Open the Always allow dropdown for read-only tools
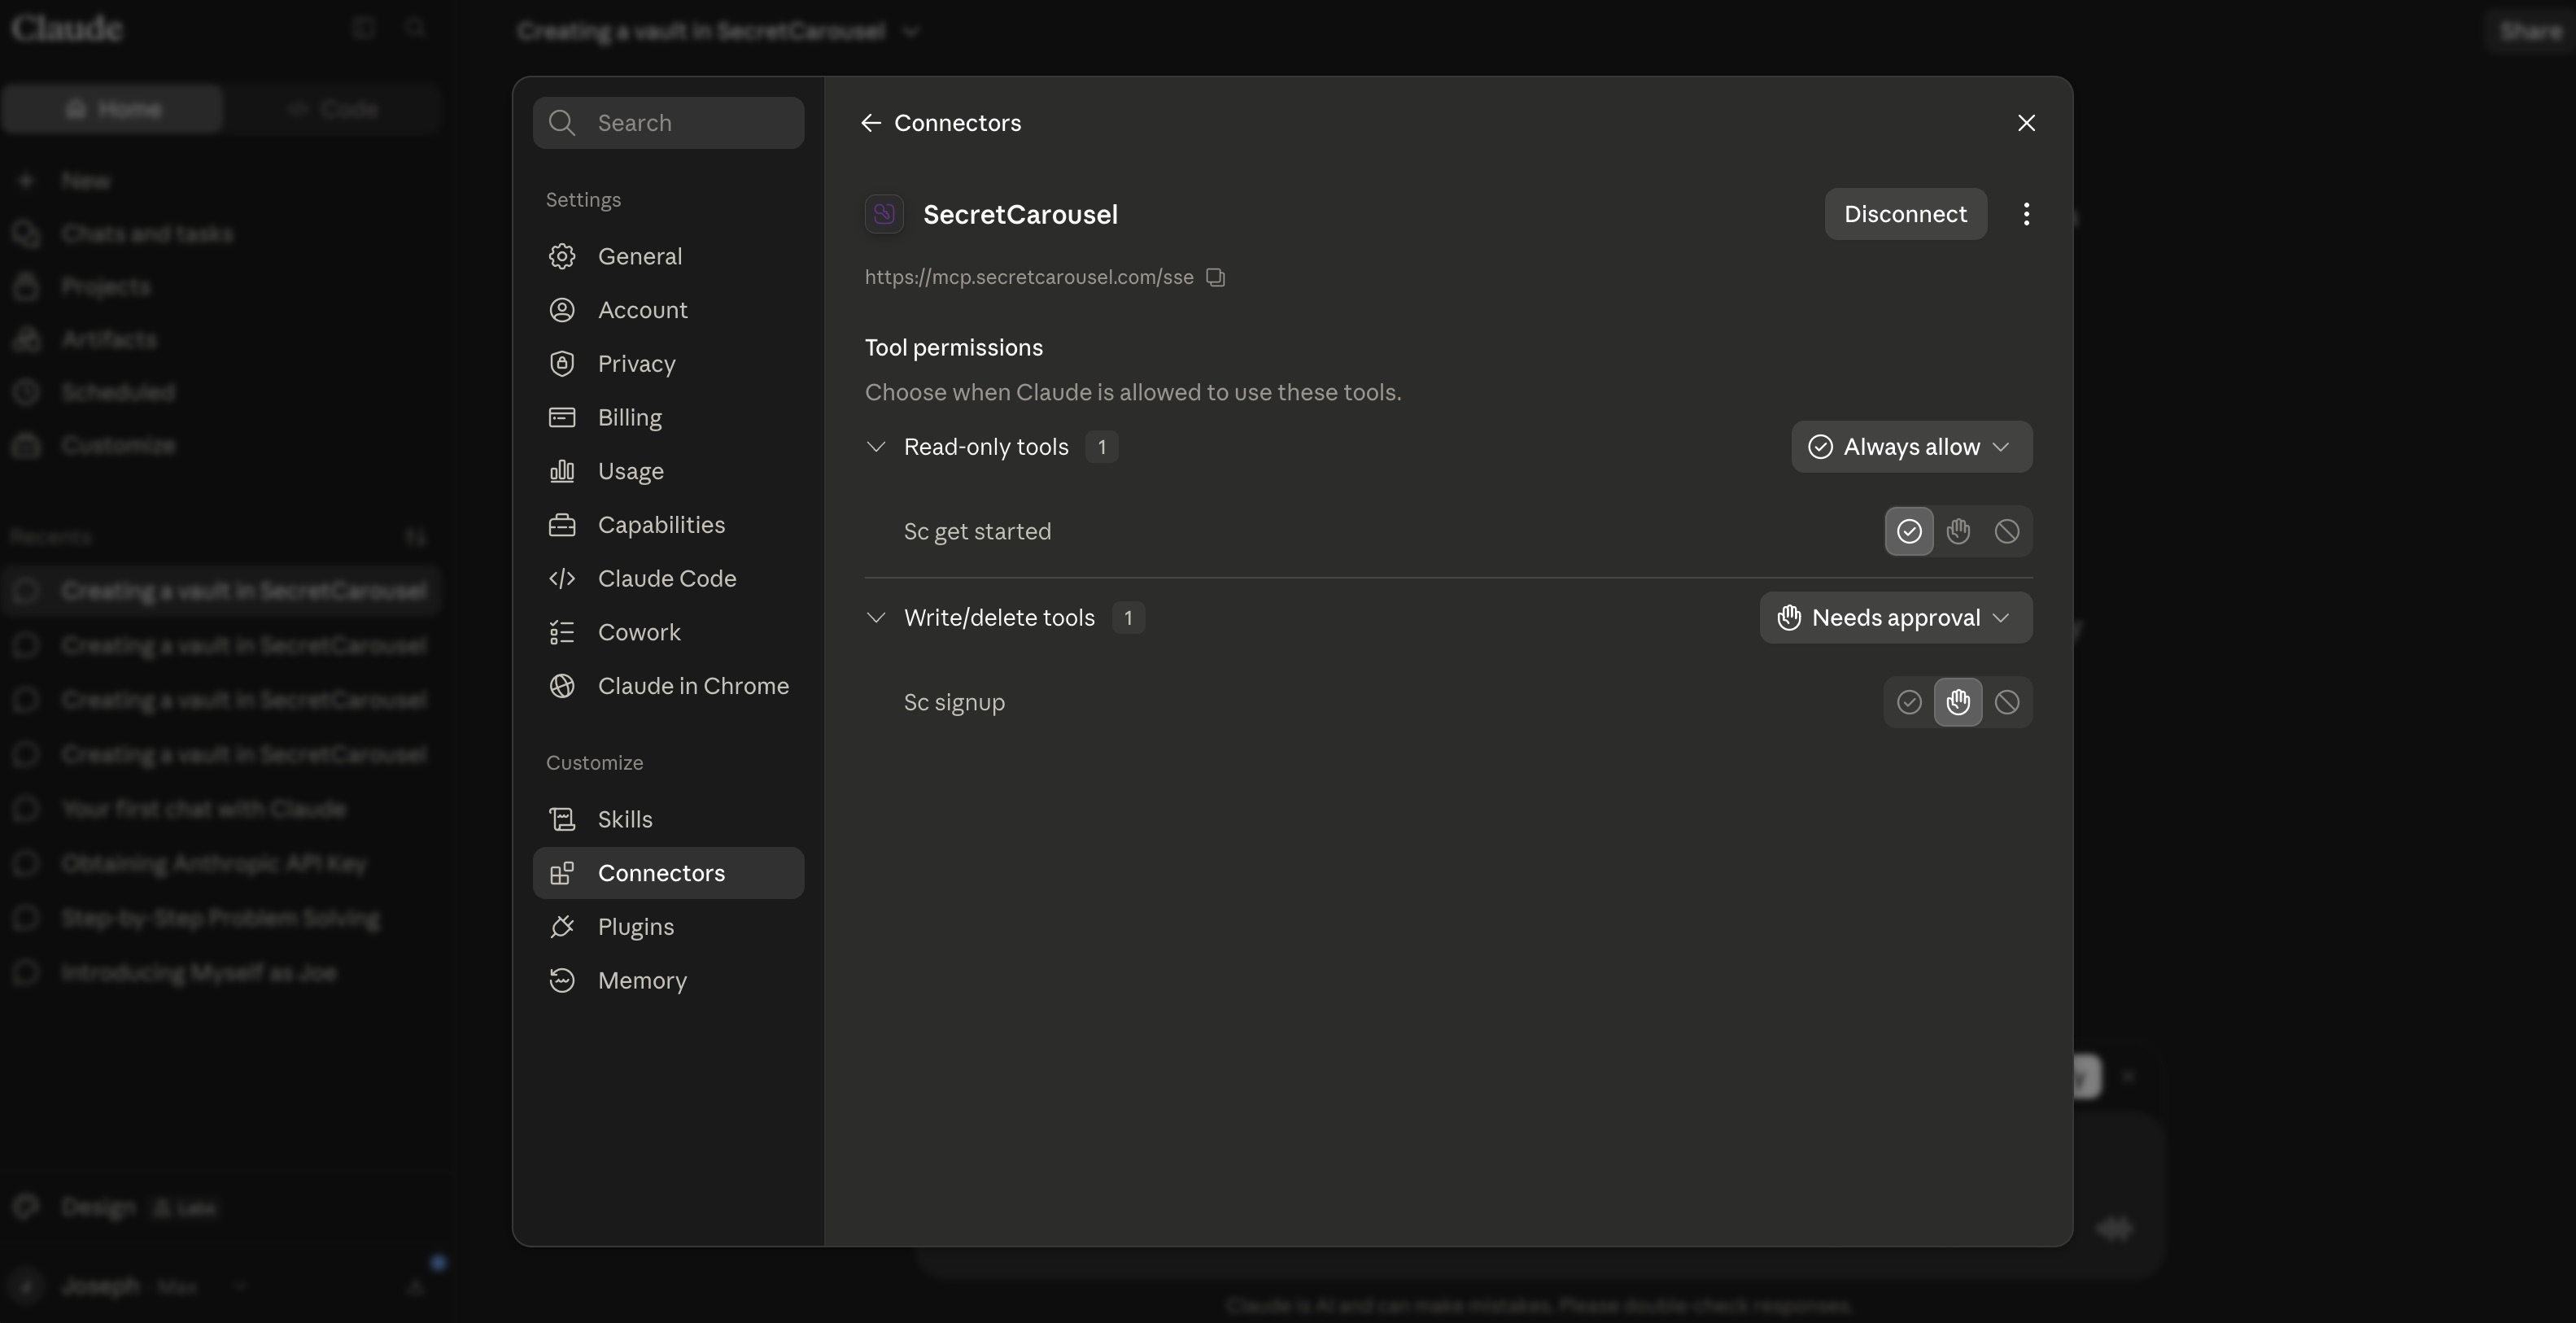2576x1323 pixels. click(1911, 447)
